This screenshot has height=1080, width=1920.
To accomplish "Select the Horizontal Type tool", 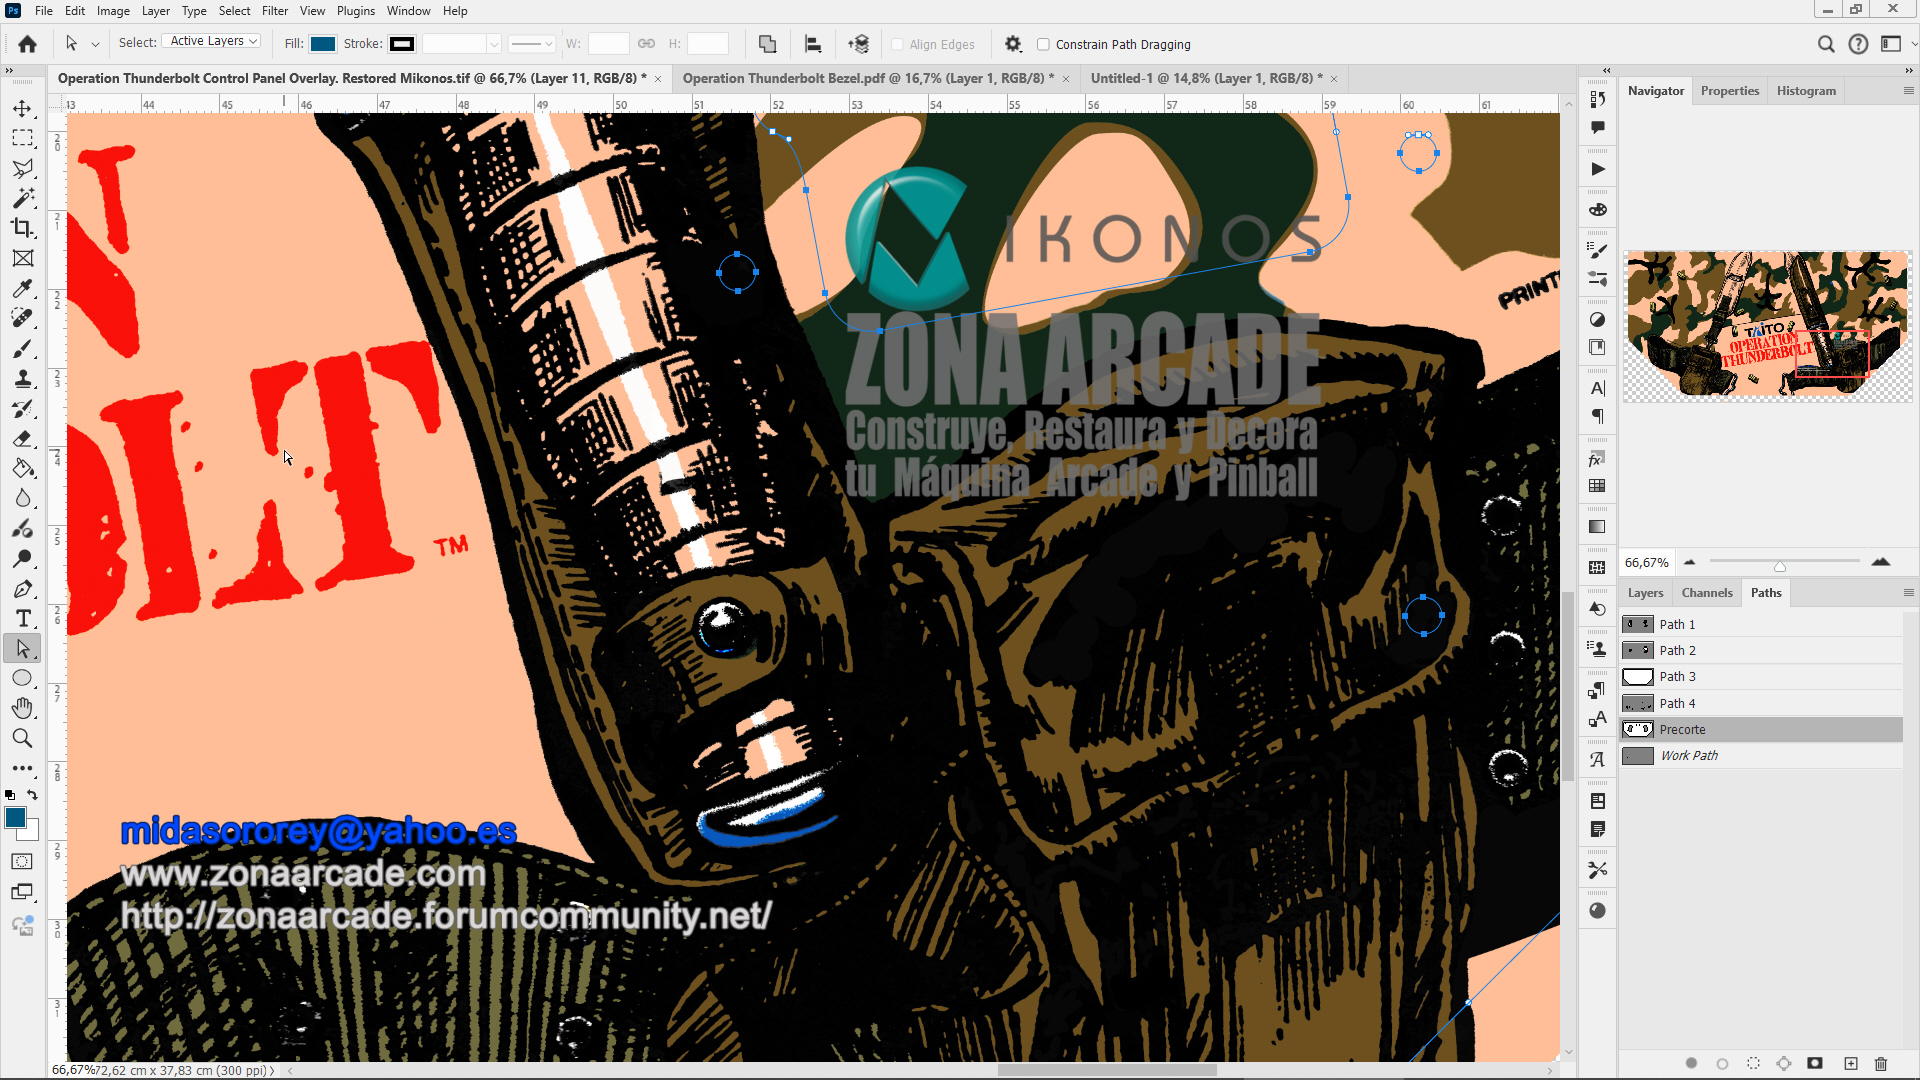I will (22, 619).
